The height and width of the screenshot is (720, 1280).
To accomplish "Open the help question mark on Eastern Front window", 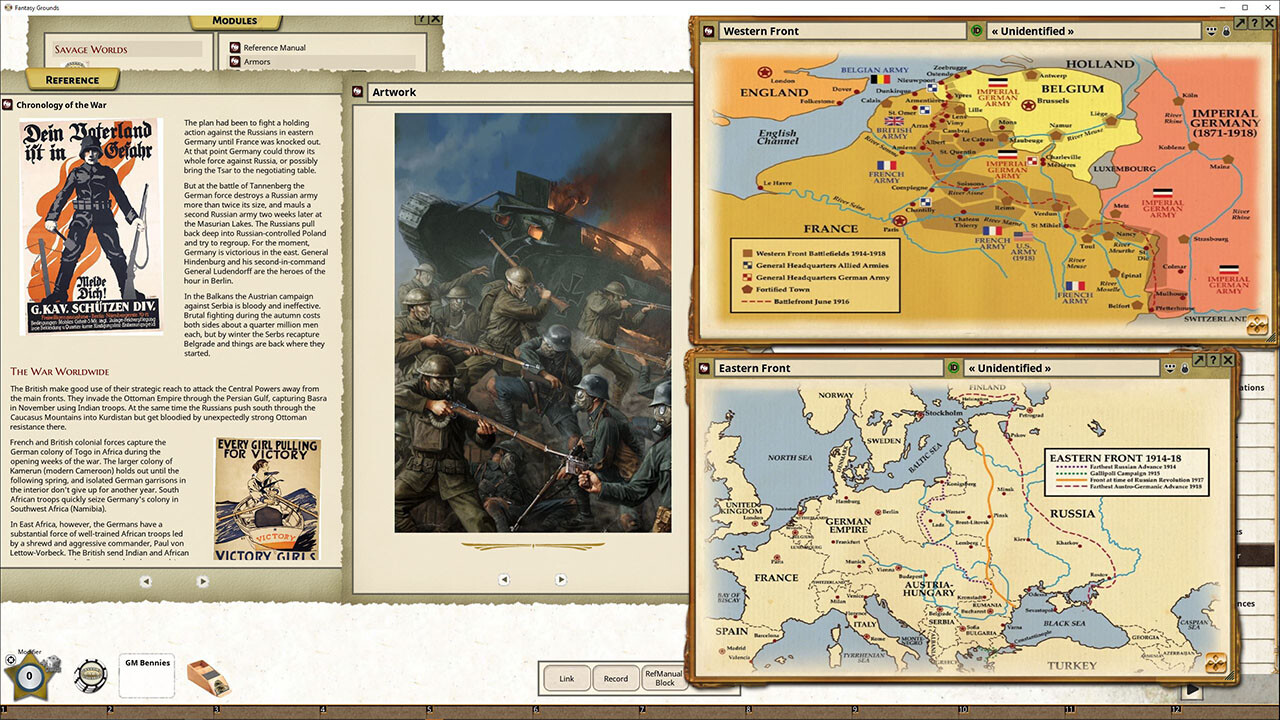I will 1212,360.
